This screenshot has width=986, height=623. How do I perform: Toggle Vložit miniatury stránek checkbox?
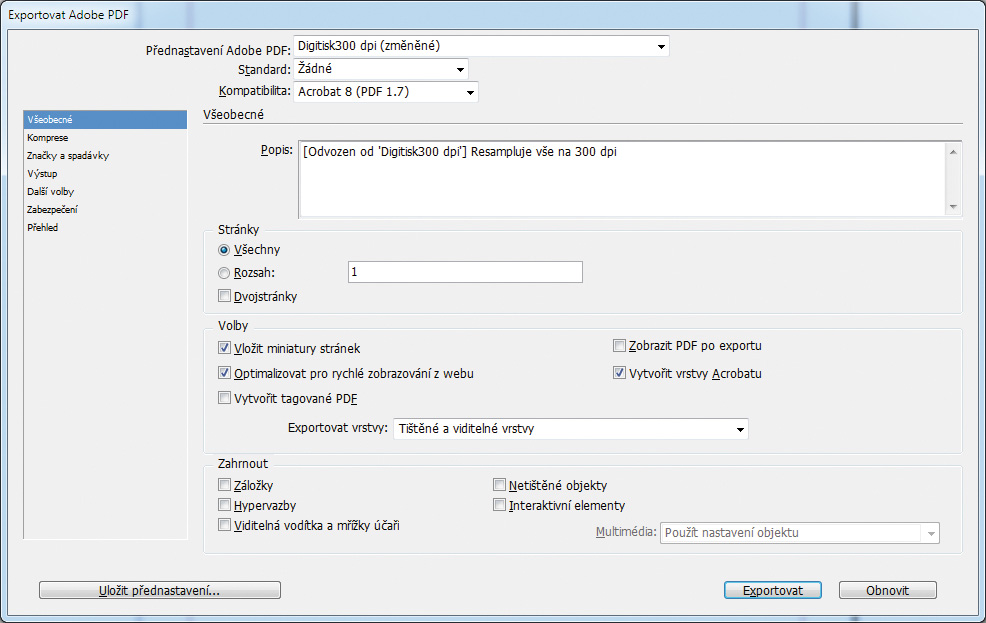224,348
